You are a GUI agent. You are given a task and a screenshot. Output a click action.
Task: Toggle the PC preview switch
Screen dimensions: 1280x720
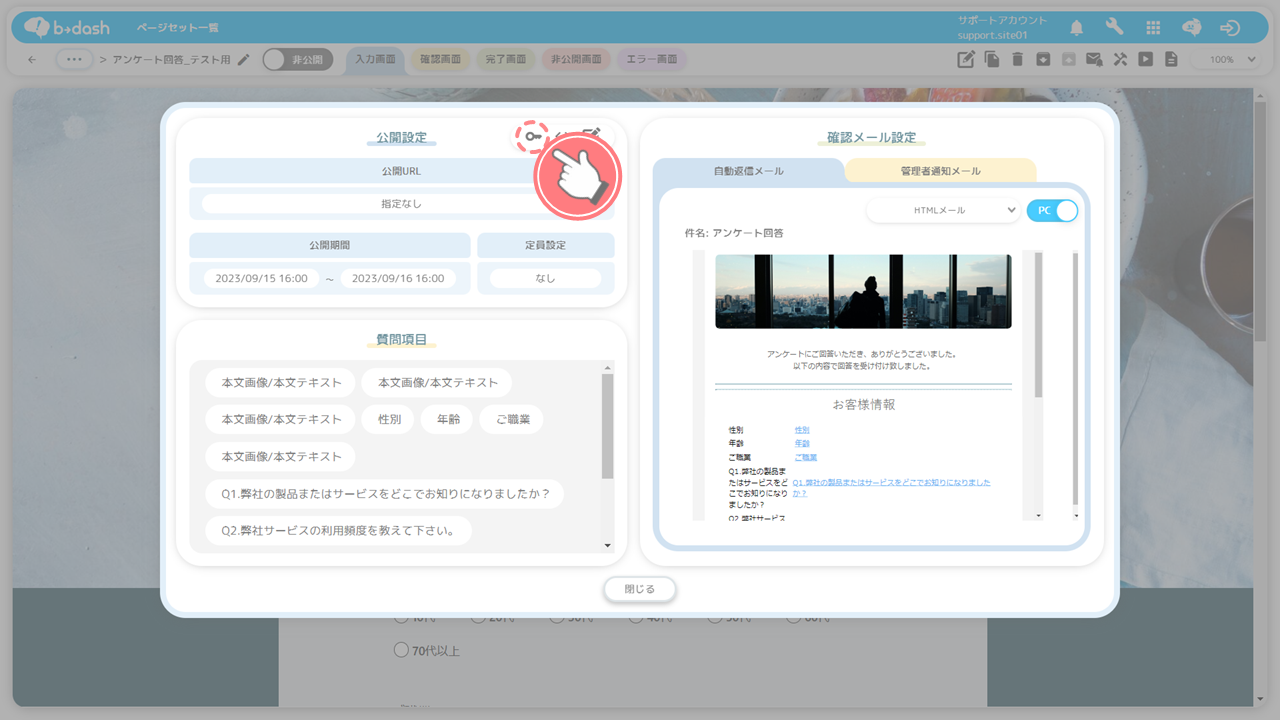[x=1052, y=211]
